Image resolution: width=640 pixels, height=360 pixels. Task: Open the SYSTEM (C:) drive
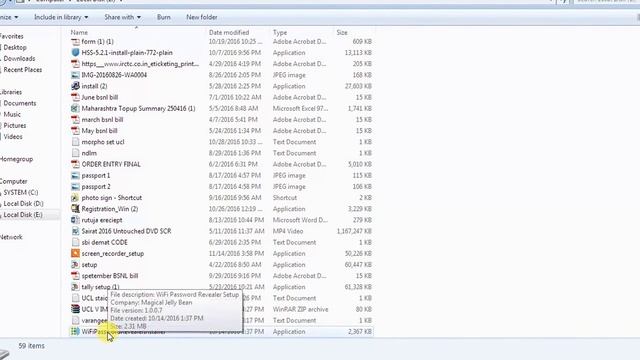click(20, 192)
